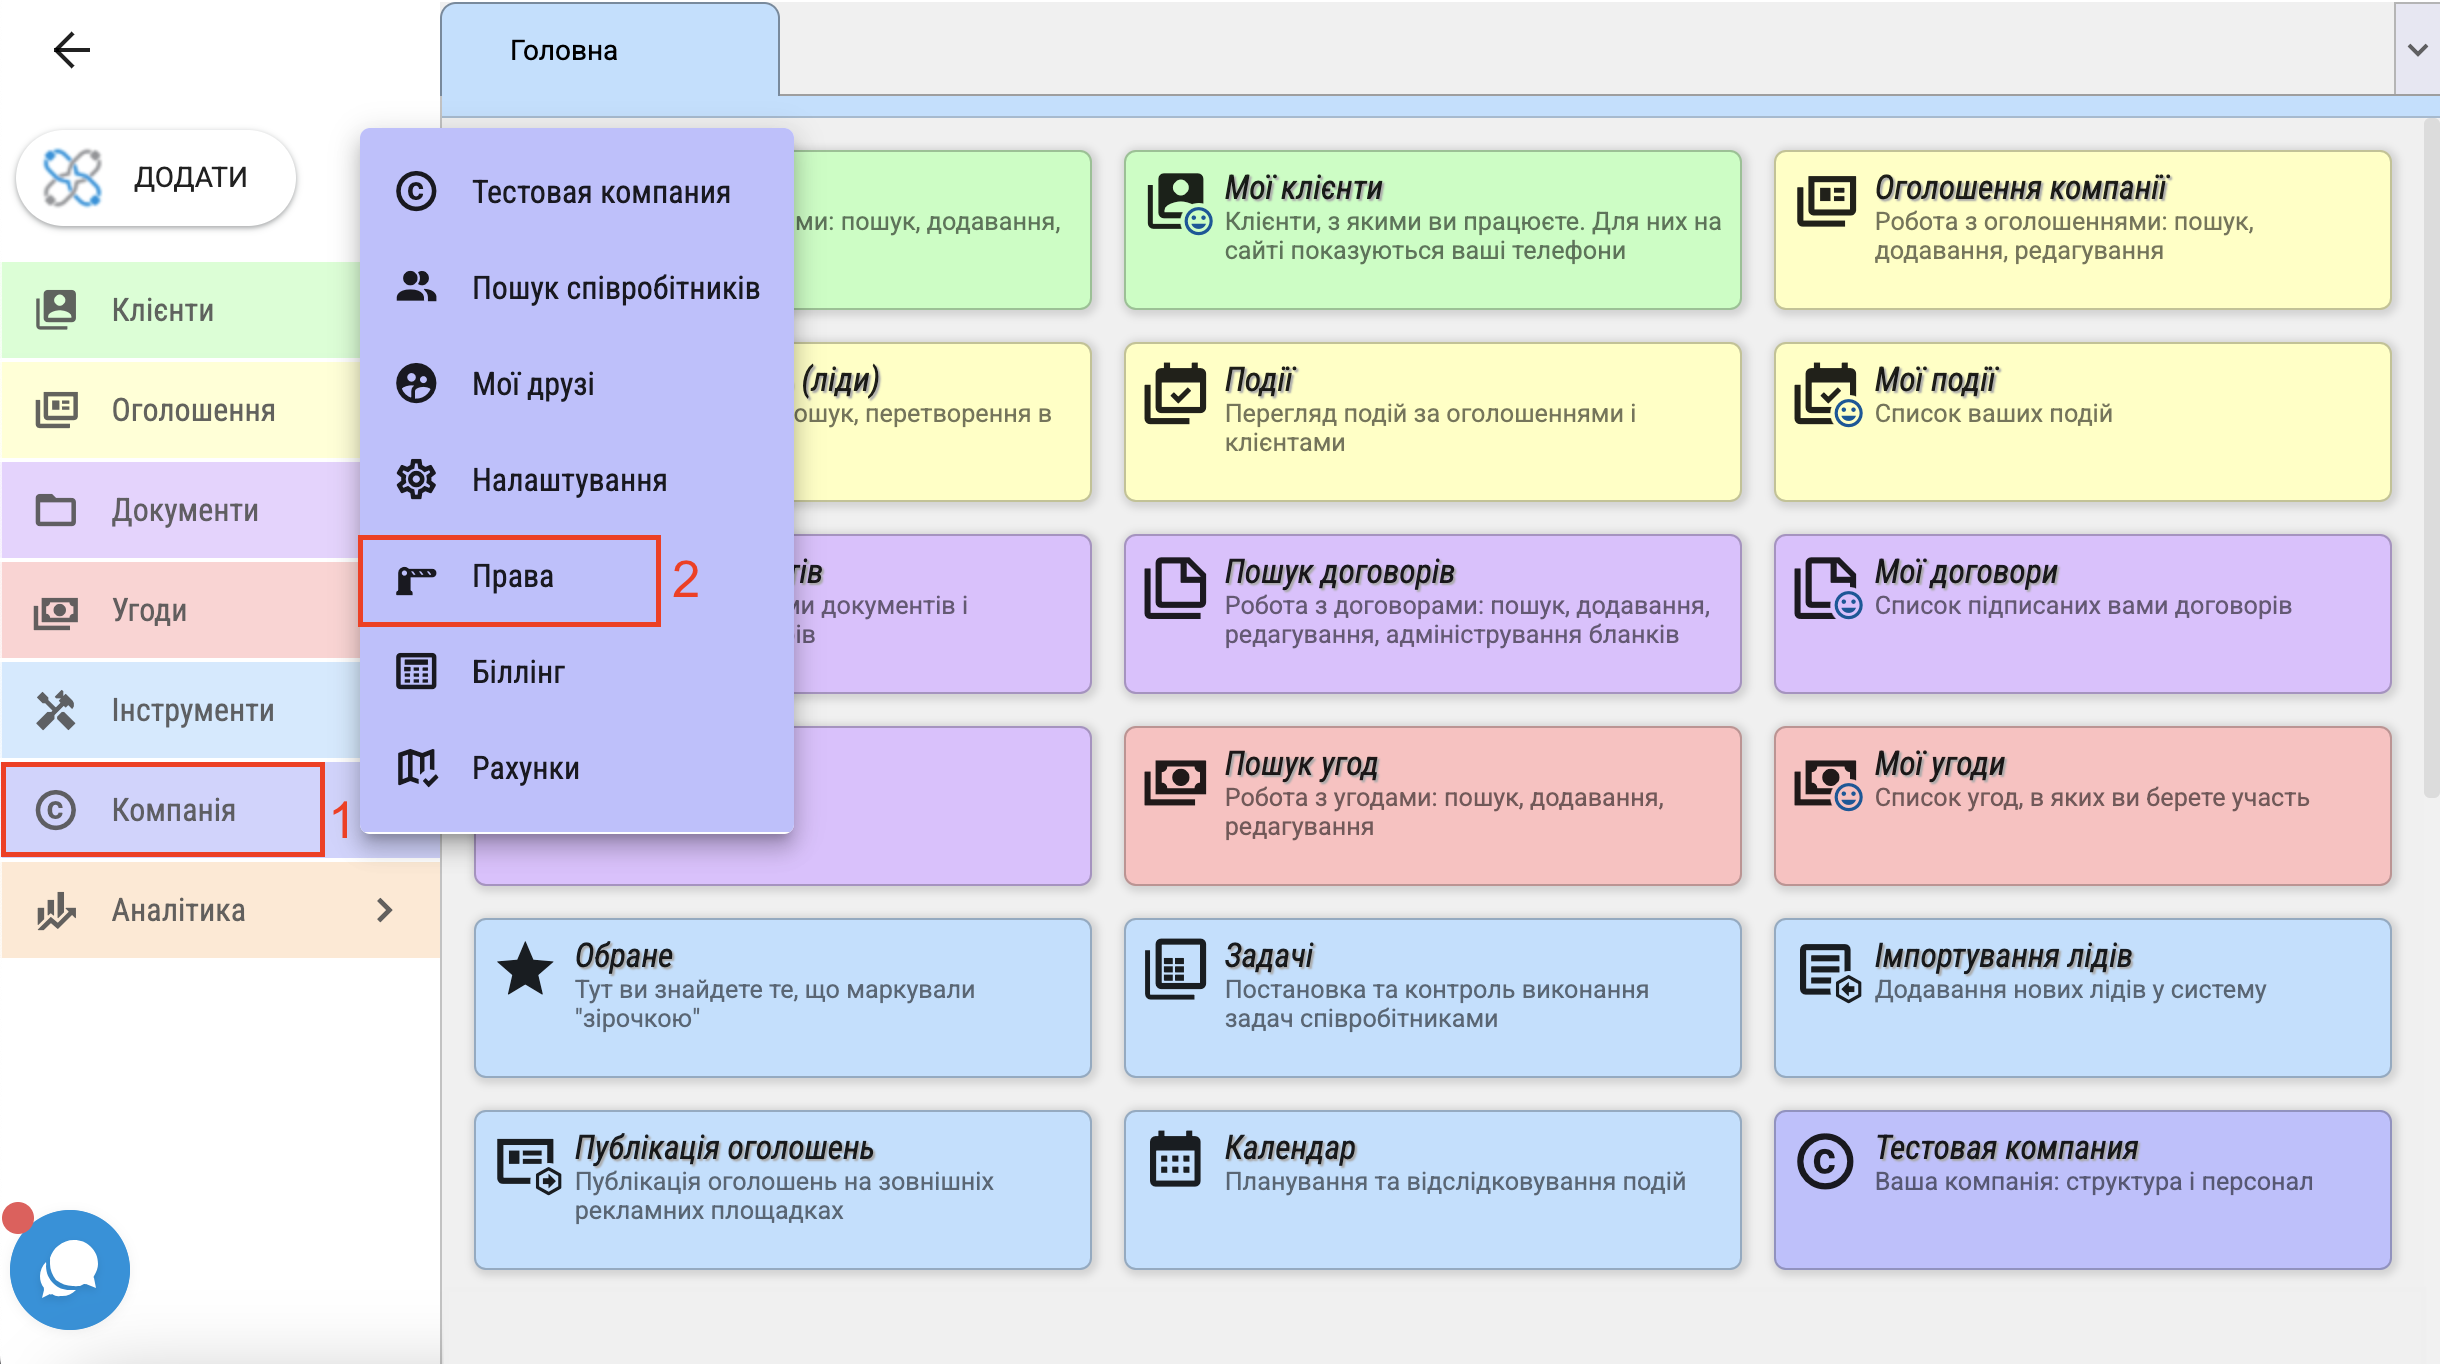The width and height of the screenshot is (2440, 1364).
Task: Click the copyright icon beside Тестовая компания menu item
Action: tap(416, 191)
